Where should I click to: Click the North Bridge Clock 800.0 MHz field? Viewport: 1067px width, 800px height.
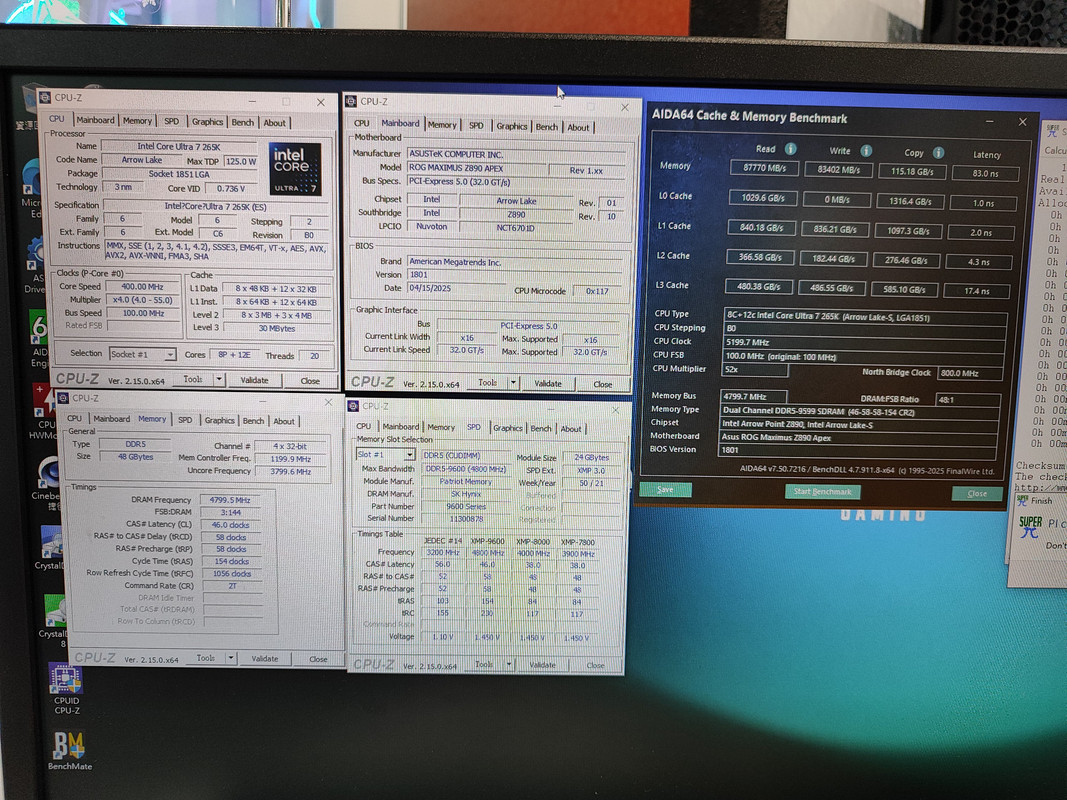click(969, 373)
